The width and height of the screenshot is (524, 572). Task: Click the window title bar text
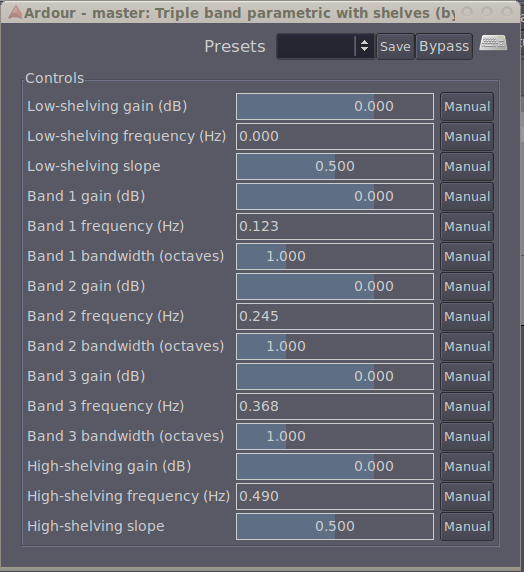(x=239, y=13)
